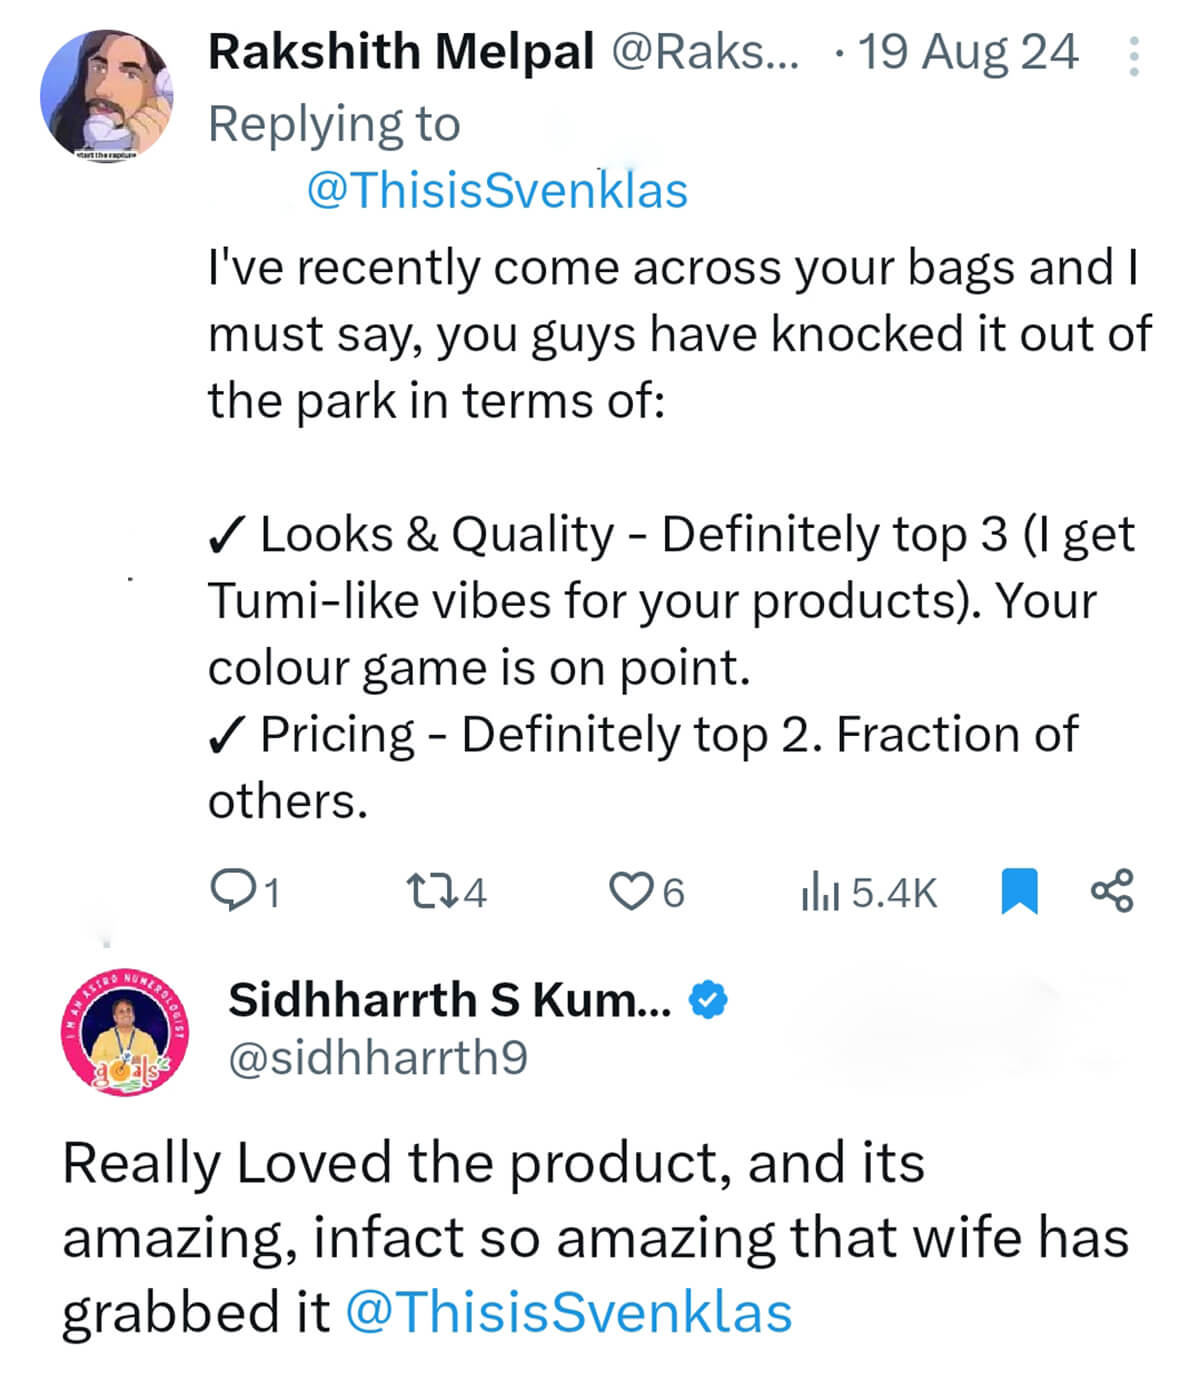
Task: Click the 'Replying to' label
Action: 334,125
